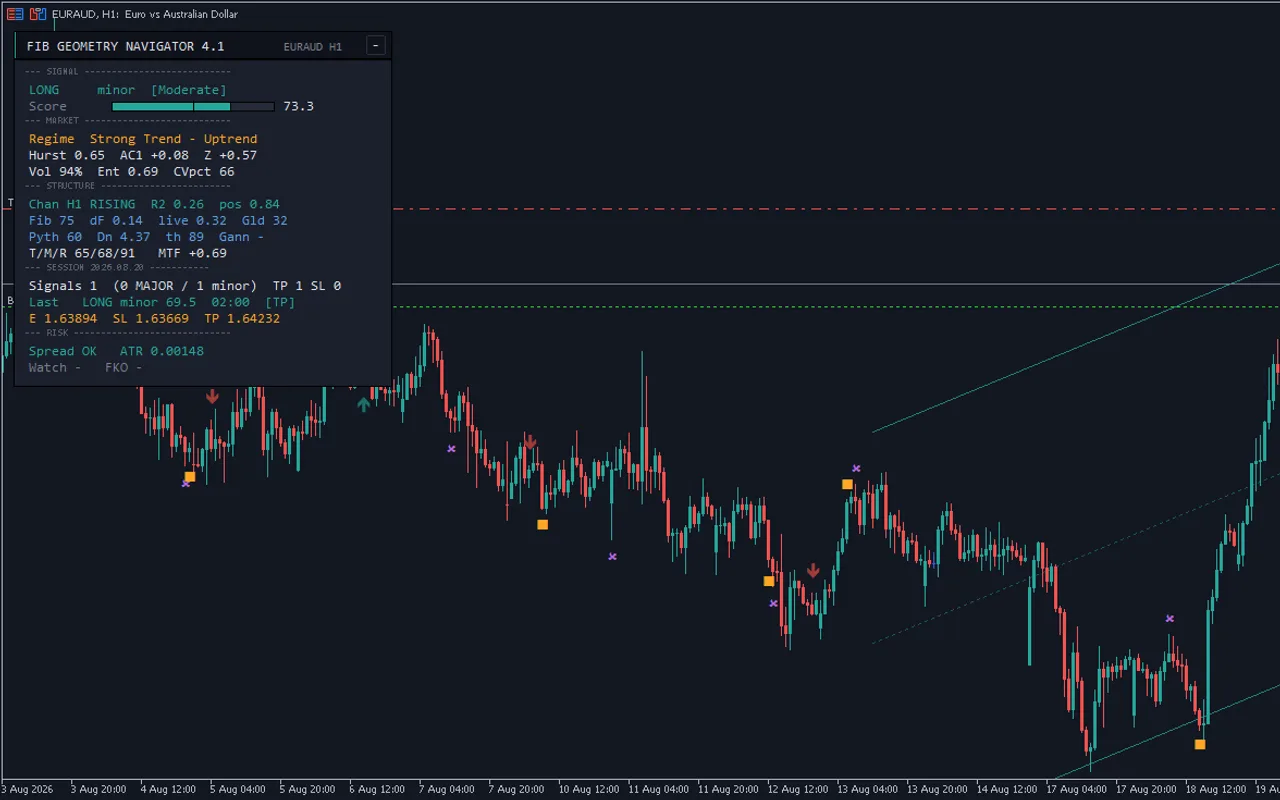
Task: Click the leftmost red down arrow signal
Action: pyautogui.click(x=212, y=397)
